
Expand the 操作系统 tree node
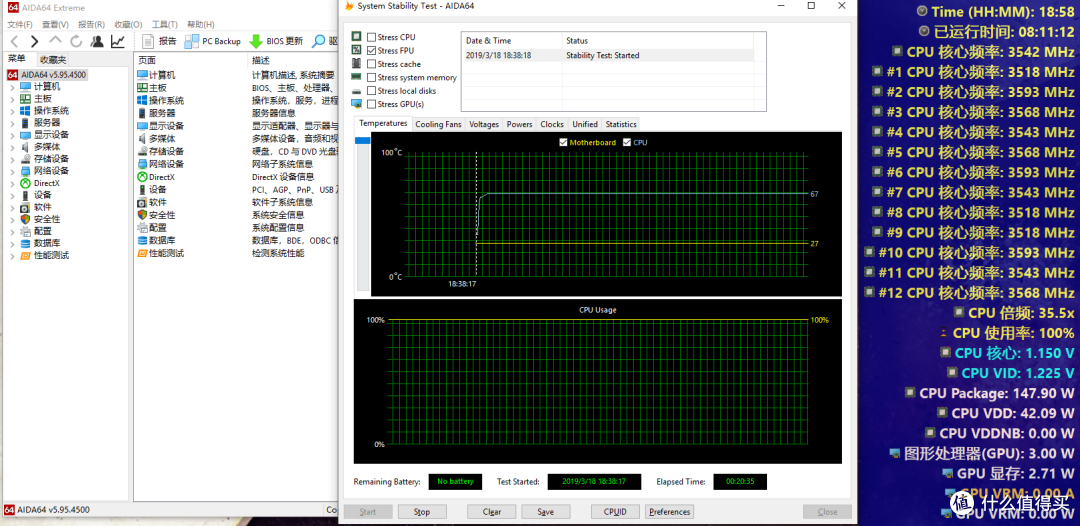click(12, 111)
